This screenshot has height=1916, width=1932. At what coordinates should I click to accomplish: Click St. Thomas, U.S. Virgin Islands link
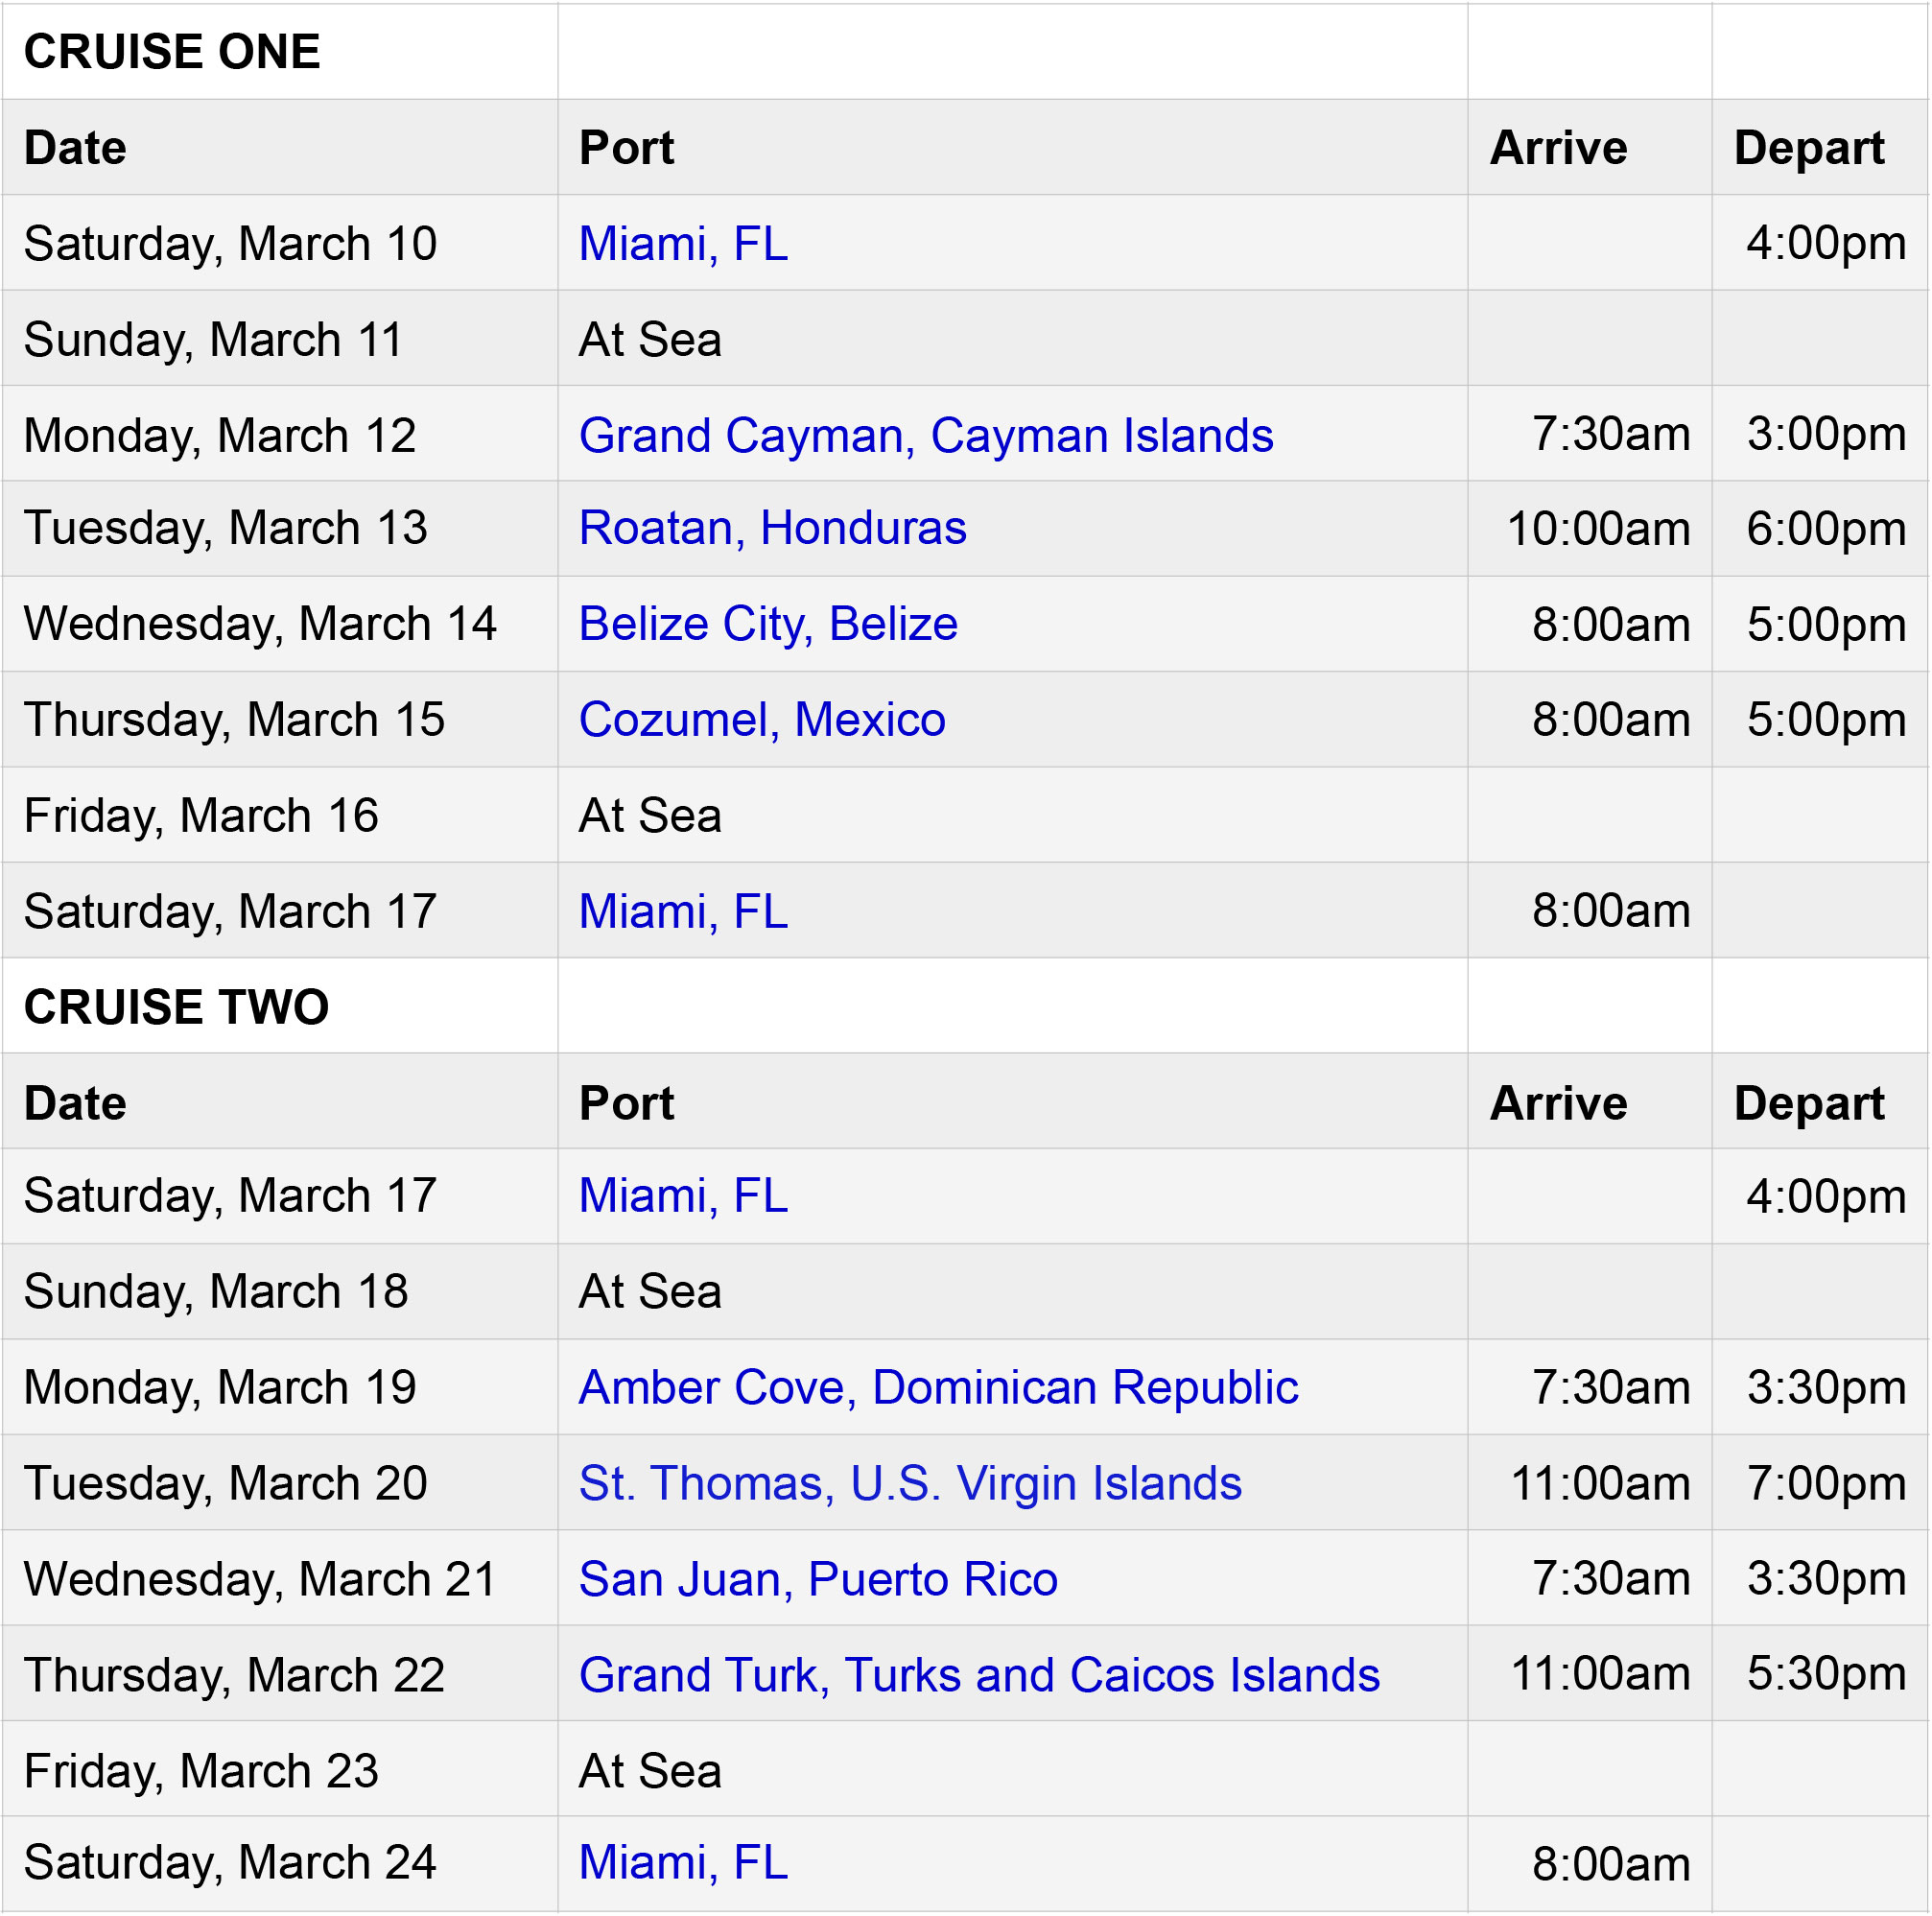pos(910,1483)
